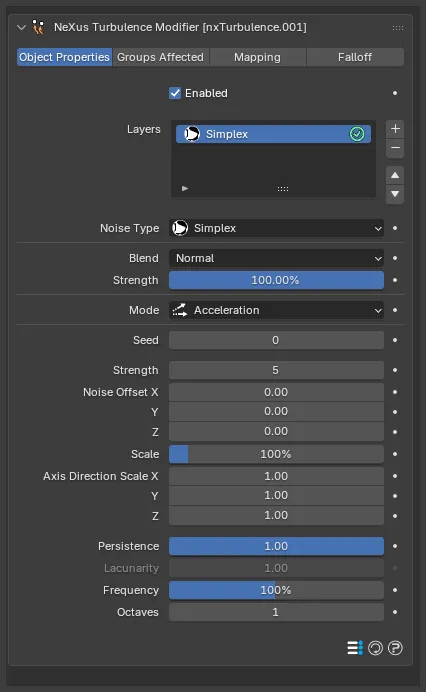This screenshot has height=692, width=426.
Task: Switch to the Groups Affected tab
Action: (160, 57)
